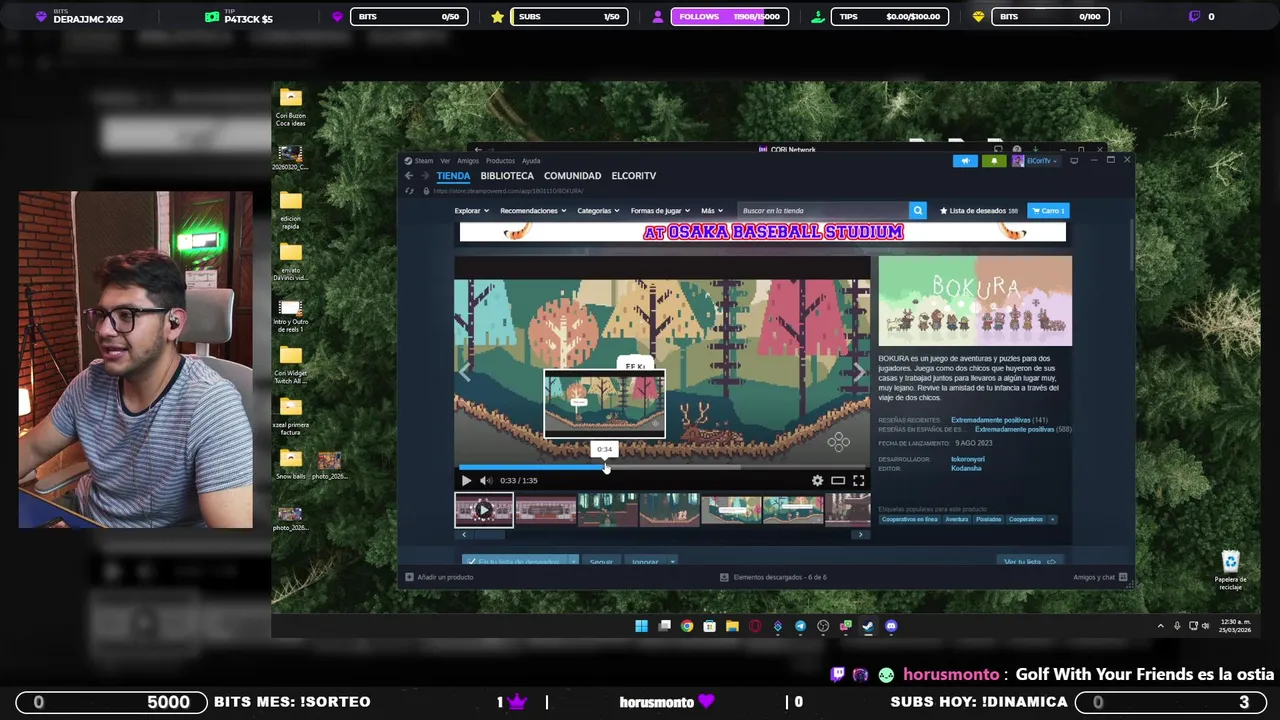This screenshot has width=1280, height=720.
Task: Open the COMUNIDAD tab
Action: 572,176
